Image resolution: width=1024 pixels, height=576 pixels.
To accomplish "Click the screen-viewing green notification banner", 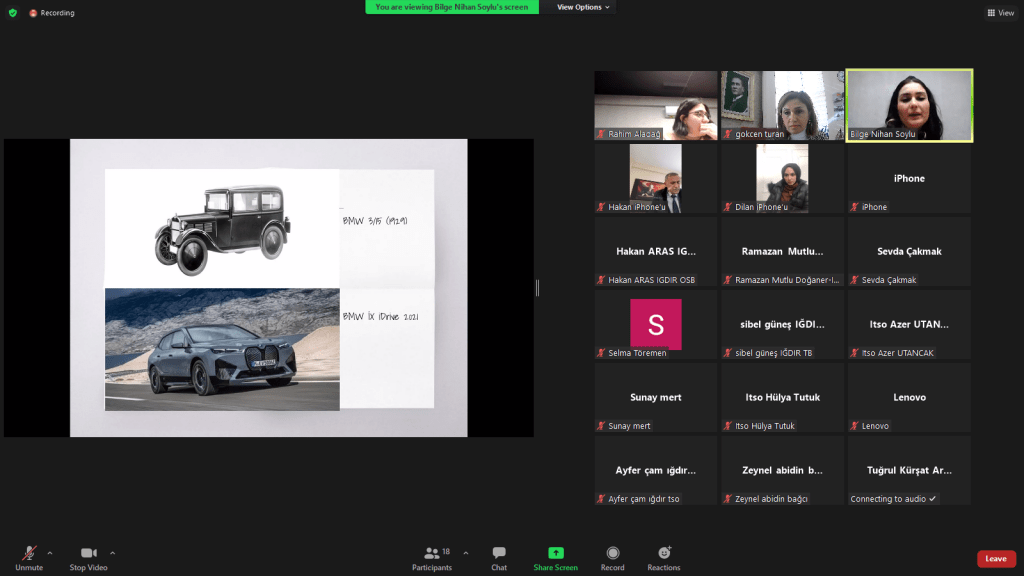I will pos(452,7).
